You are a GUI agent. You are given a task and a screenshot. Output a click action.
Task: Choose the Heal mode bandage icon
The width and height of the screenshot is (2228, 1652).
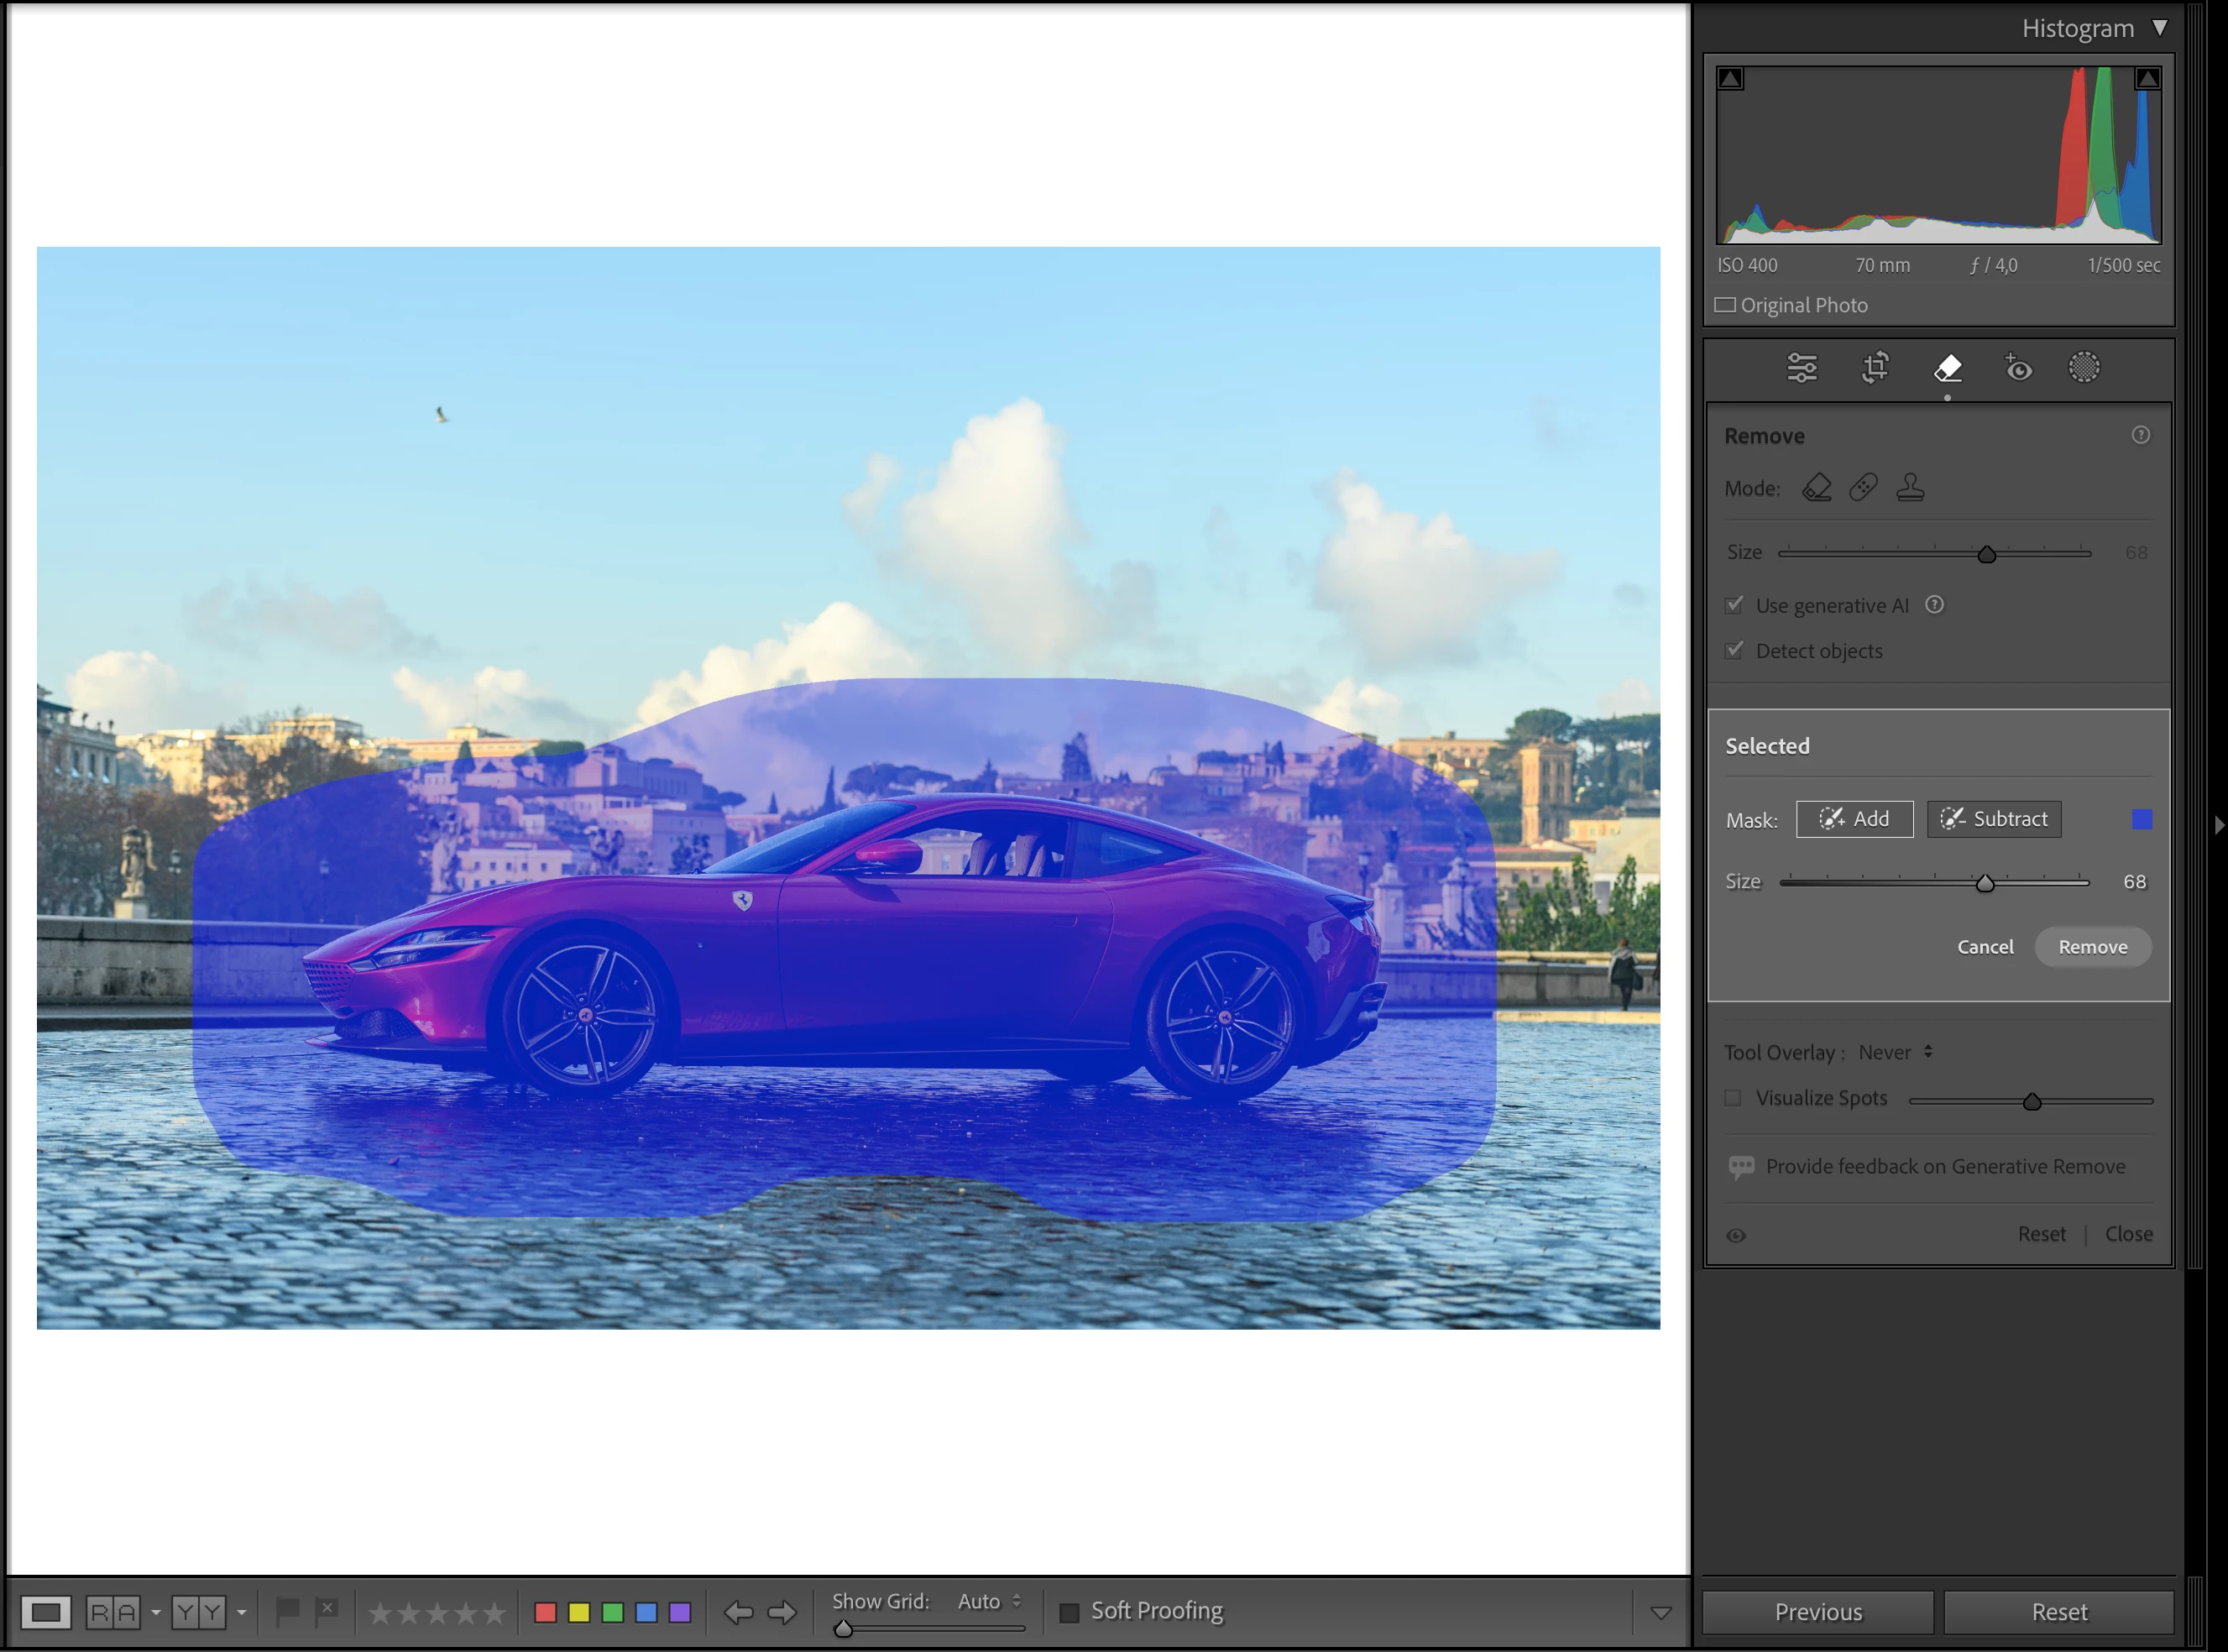pyautogui.click(x=1863, y=488)
